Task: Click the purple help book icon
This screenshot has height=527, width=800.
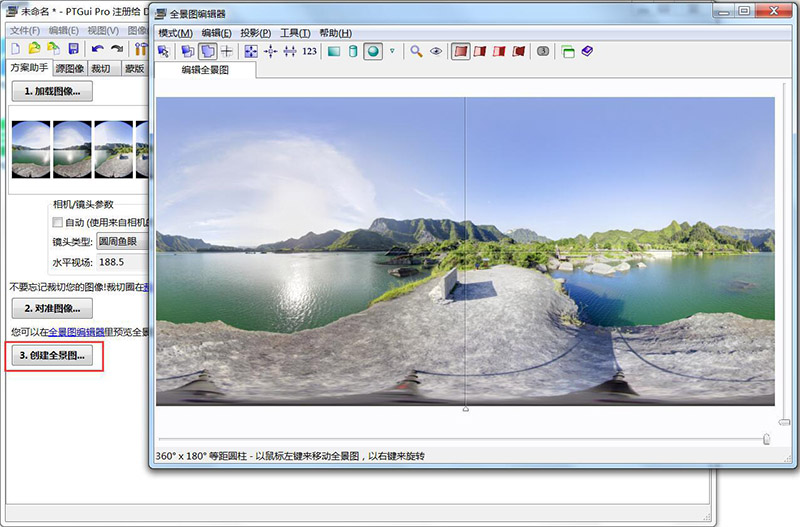Action: tap(587, 51)
